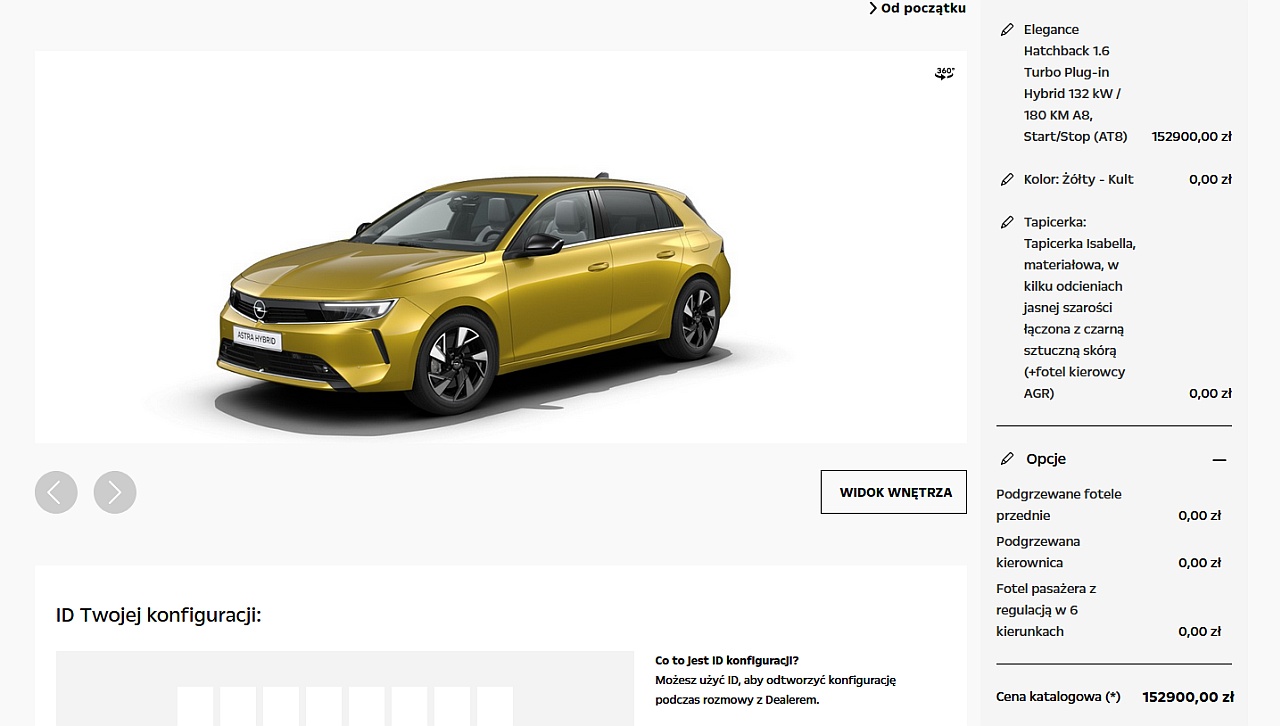
Task: Click the Podgrzewane fotele przednie option
Action: (x=1059, y=505)
